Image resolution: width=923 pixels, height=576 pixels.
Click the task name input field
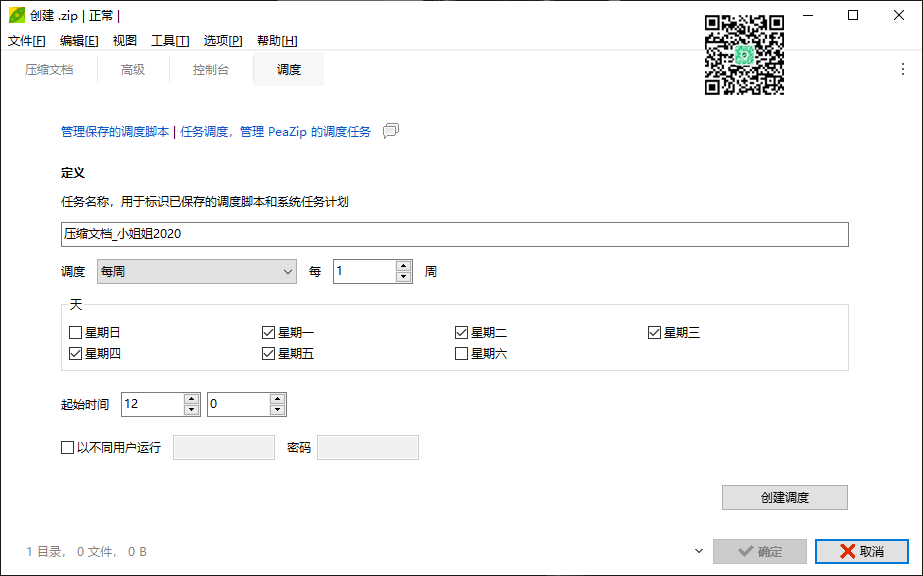[x=454, y=234]
